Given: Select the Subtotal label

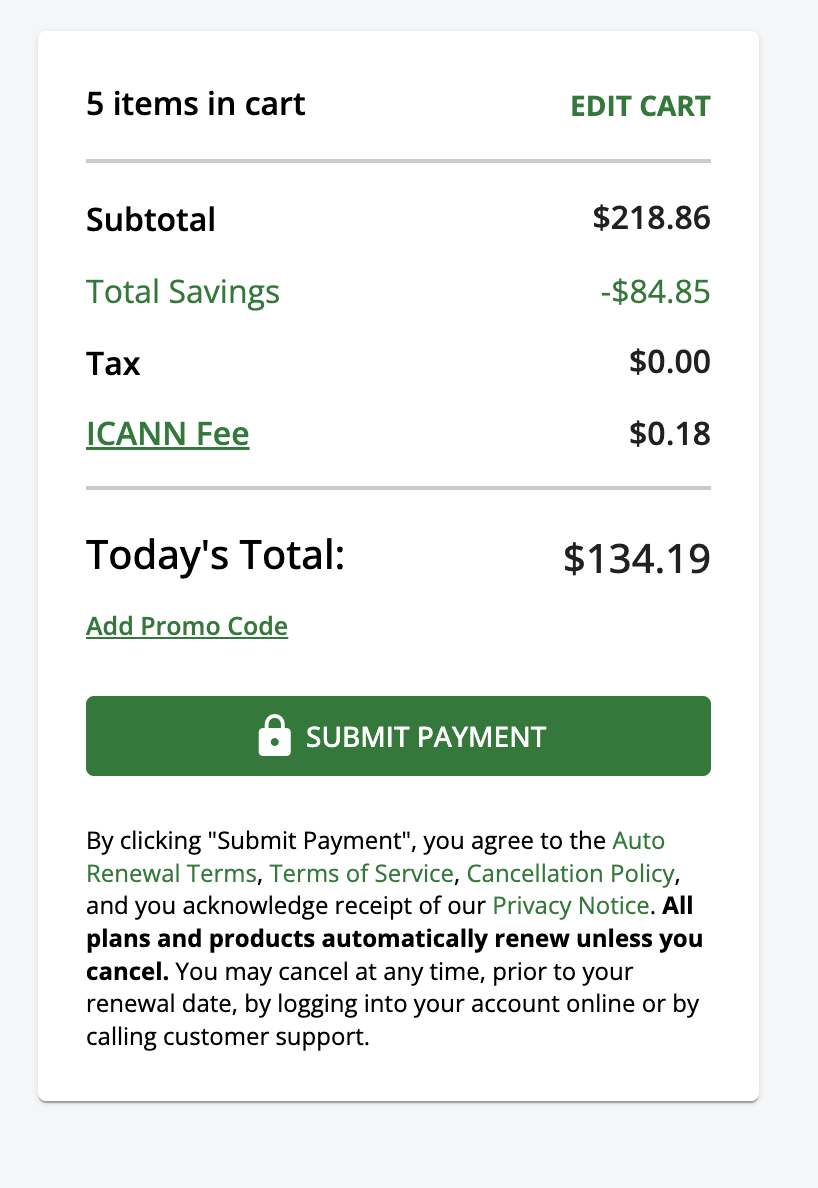Looking at the screenshot, I should click(151, 220).
